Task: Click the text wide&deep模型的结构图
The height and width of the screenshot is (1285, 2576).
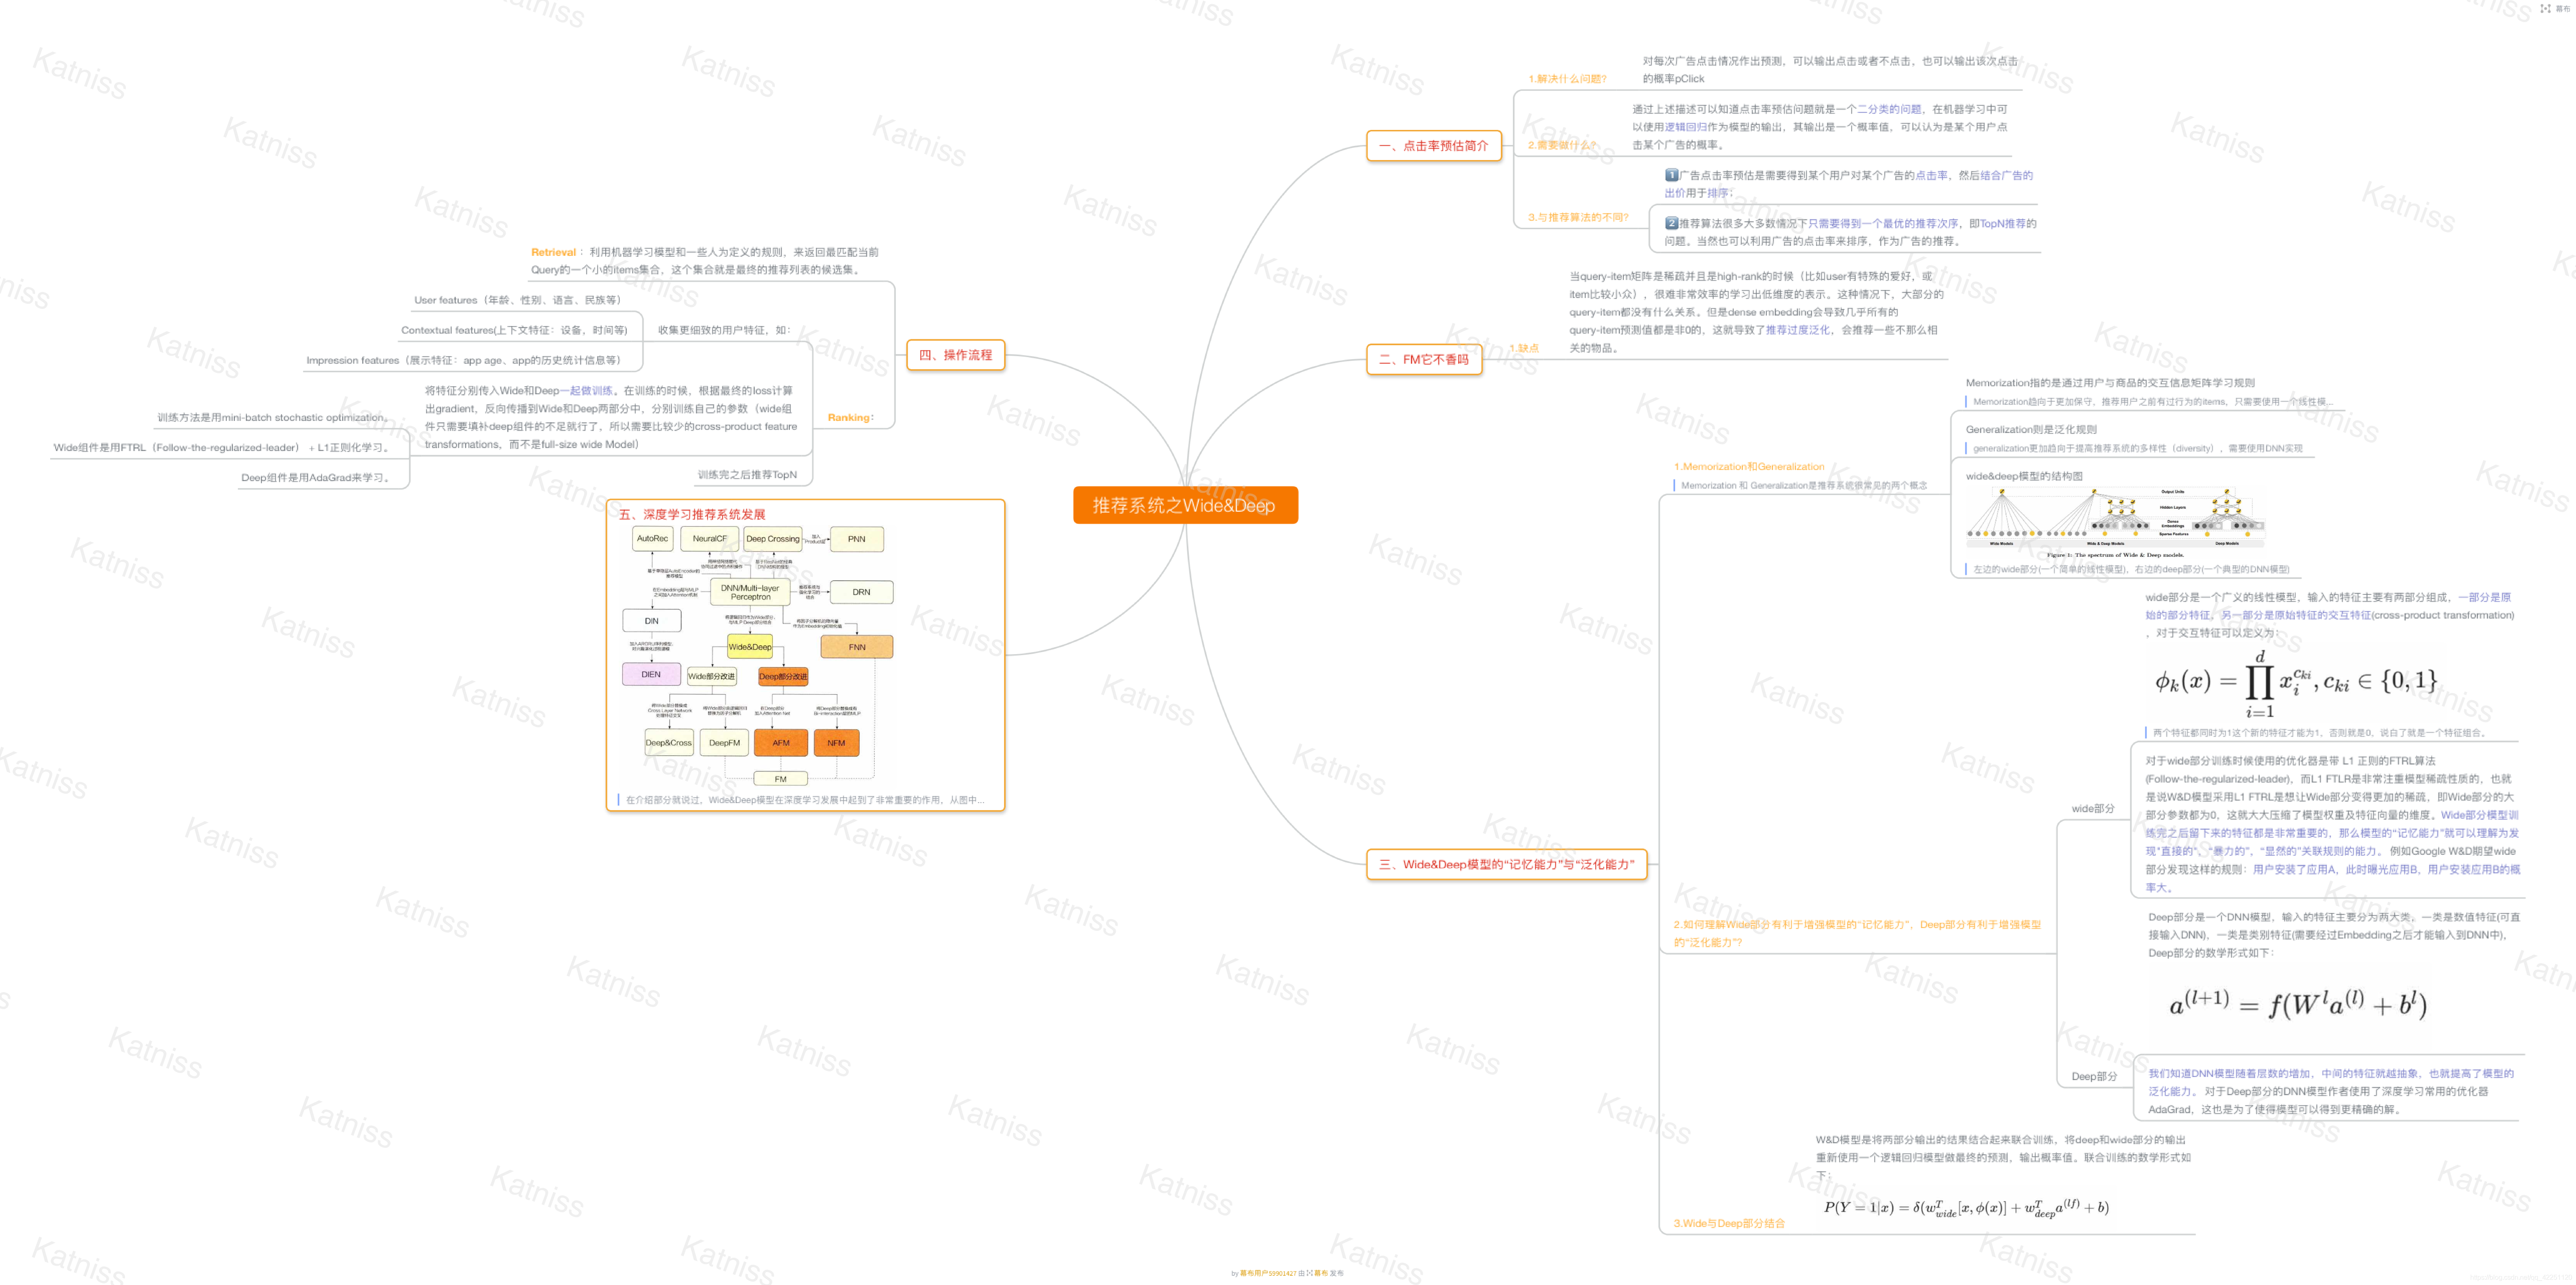Action: coord(2024,476)
